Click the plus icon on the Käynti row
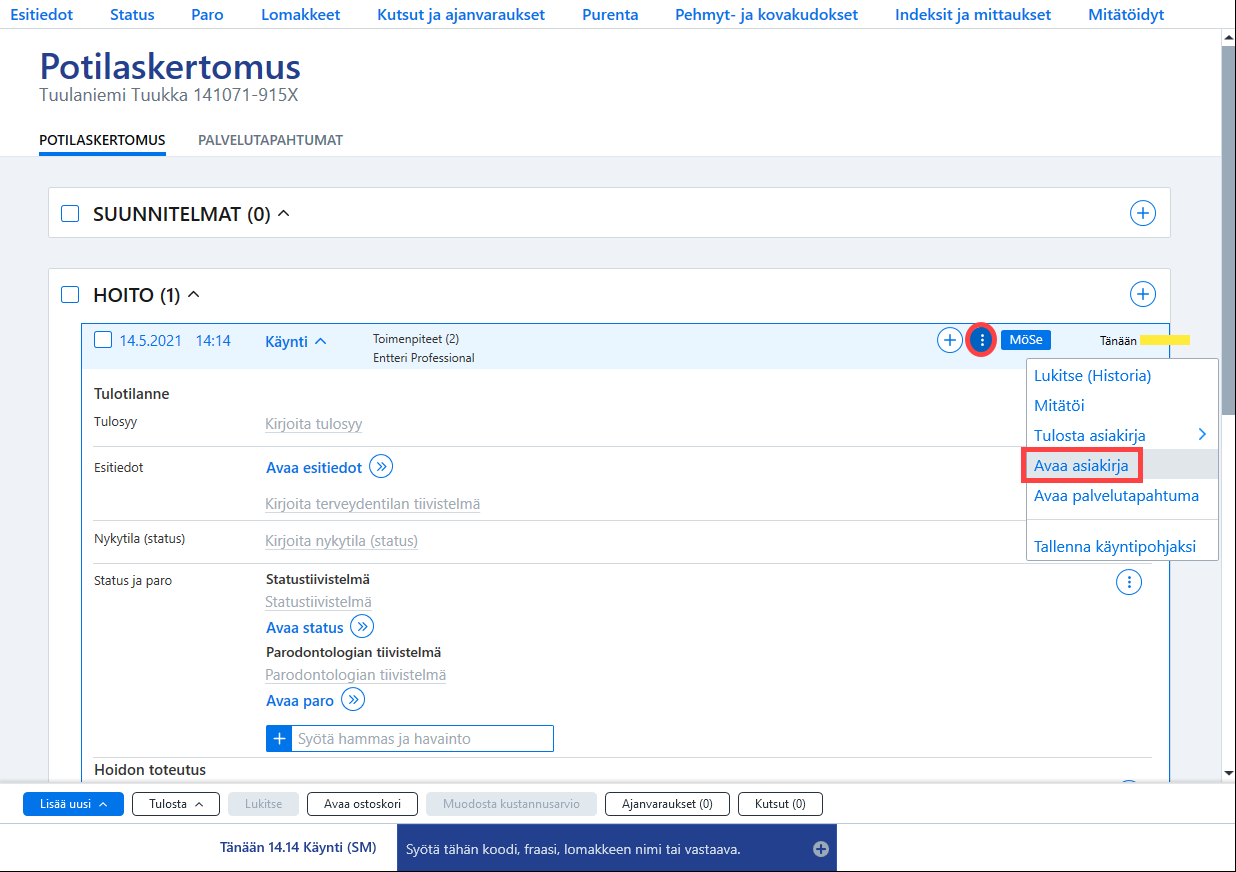The height and width of the screenshot is (872, 1236). (949, 340)
